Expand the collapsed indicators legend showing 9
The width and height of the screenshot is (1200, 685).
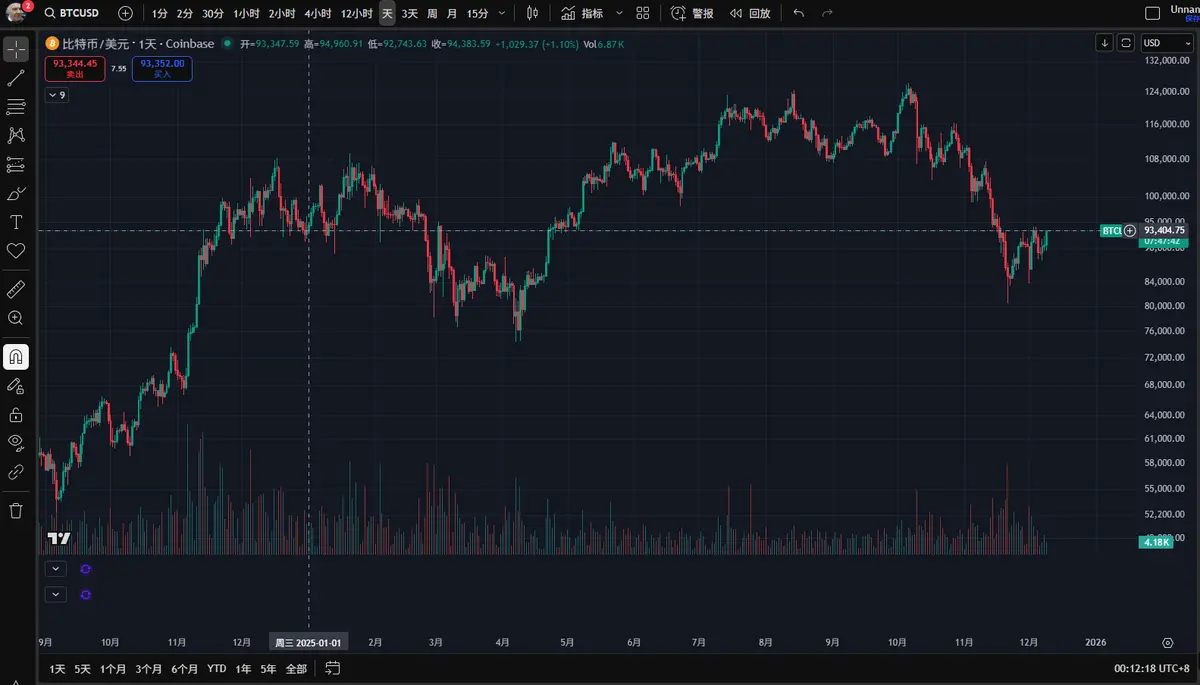57,95
